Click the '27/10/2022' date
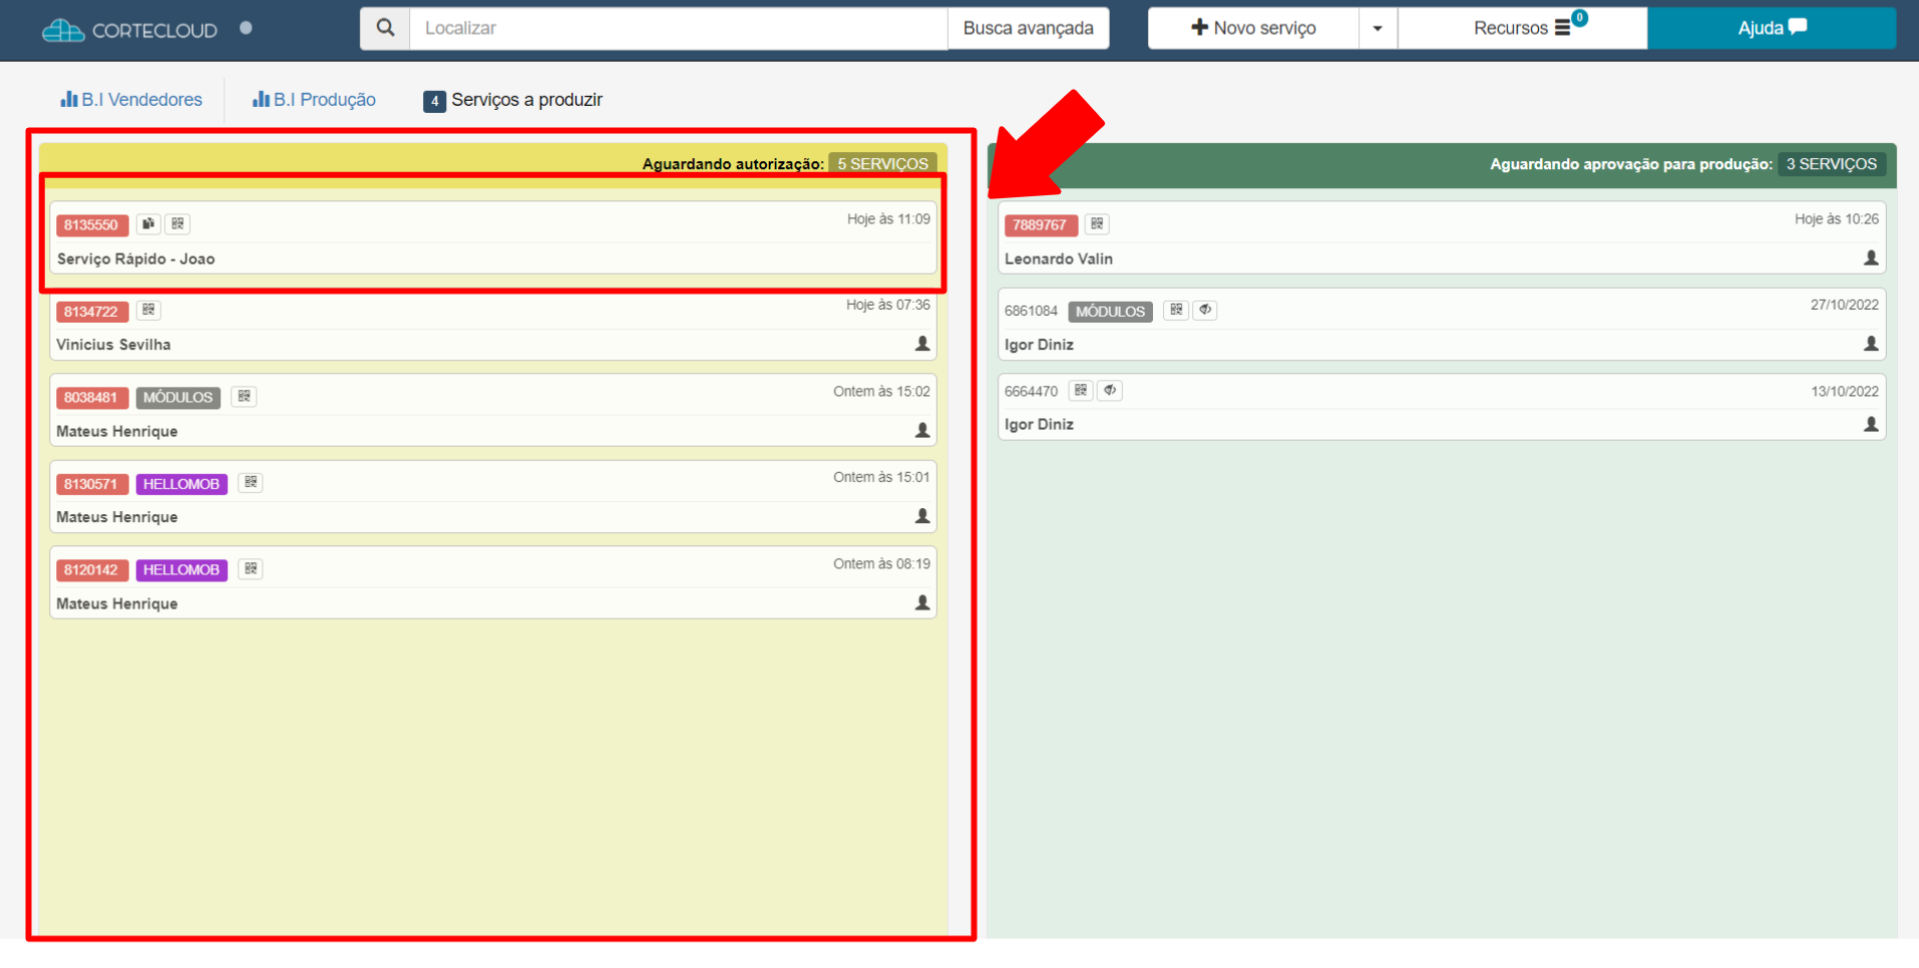This screenshot has width=1919, height=968. point(1844,305)
